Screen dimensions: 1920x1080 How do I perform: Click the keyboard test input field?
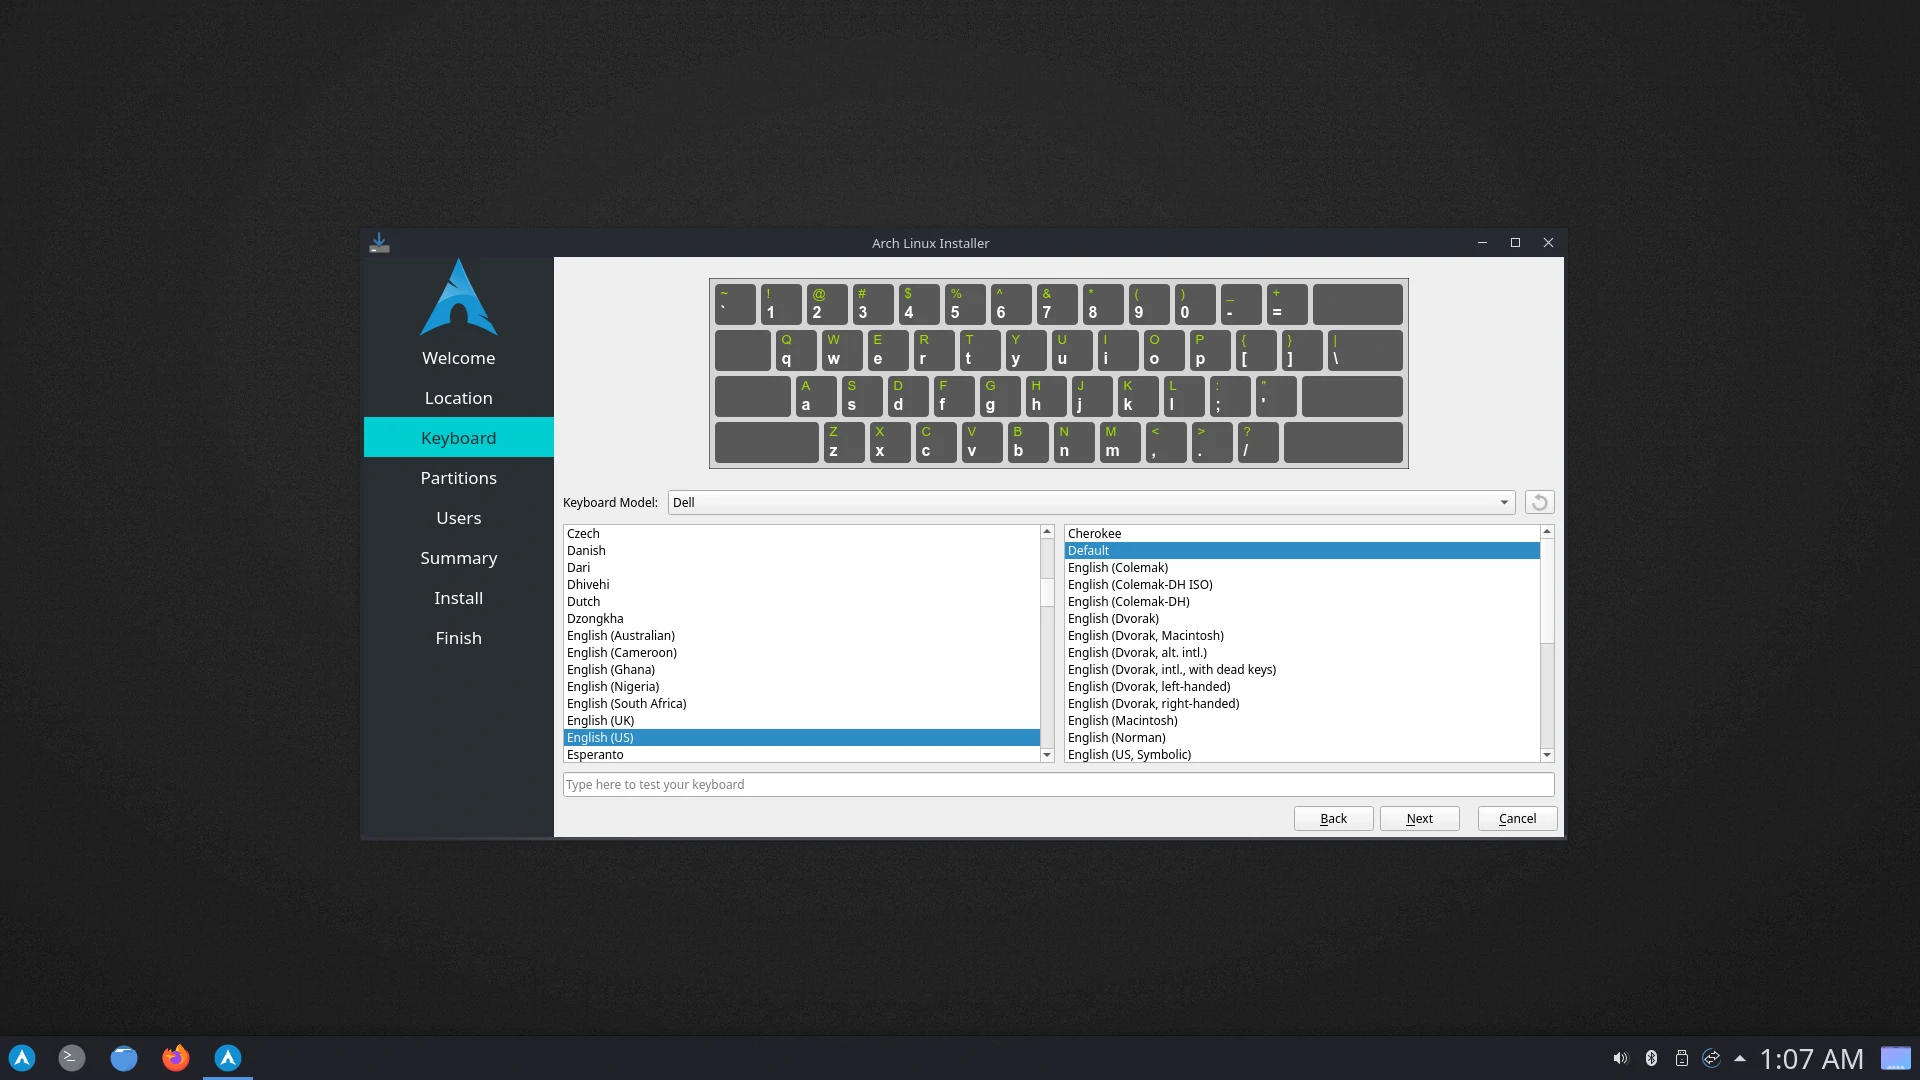click(x=1057, y=784)
